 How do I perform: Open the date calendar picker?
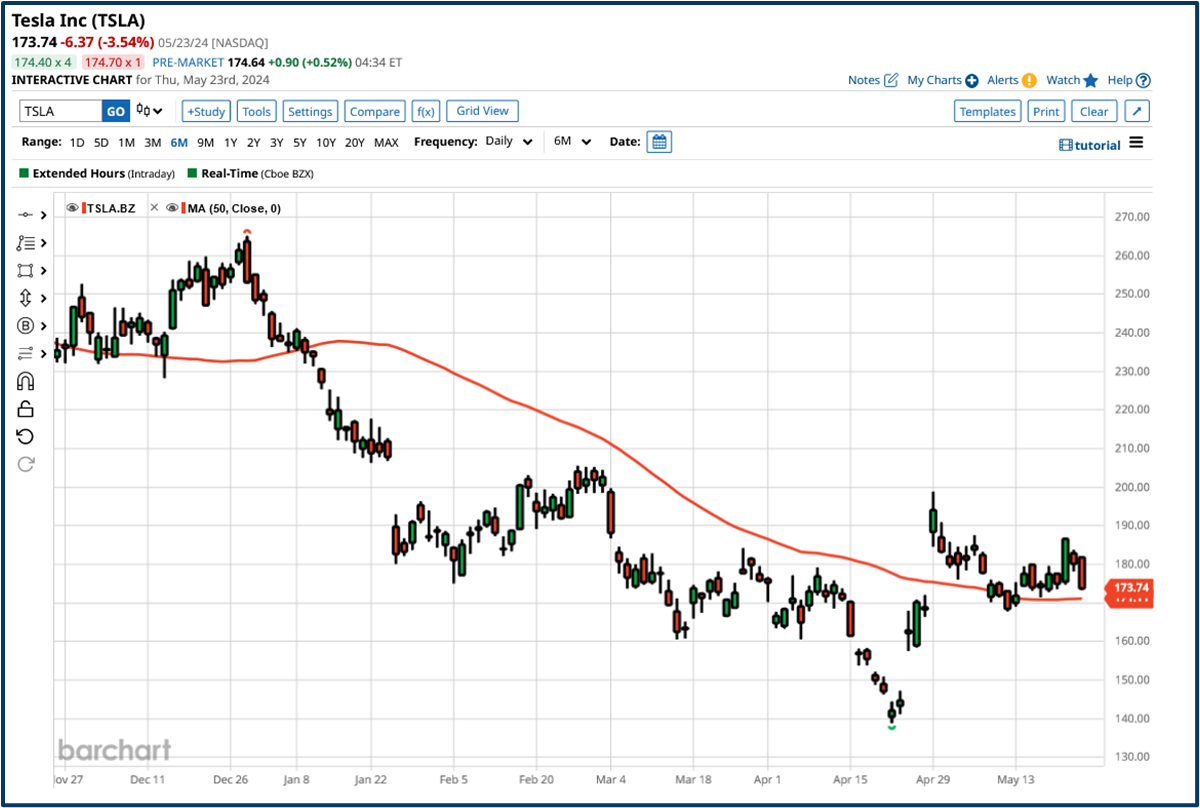coord(659,142)
